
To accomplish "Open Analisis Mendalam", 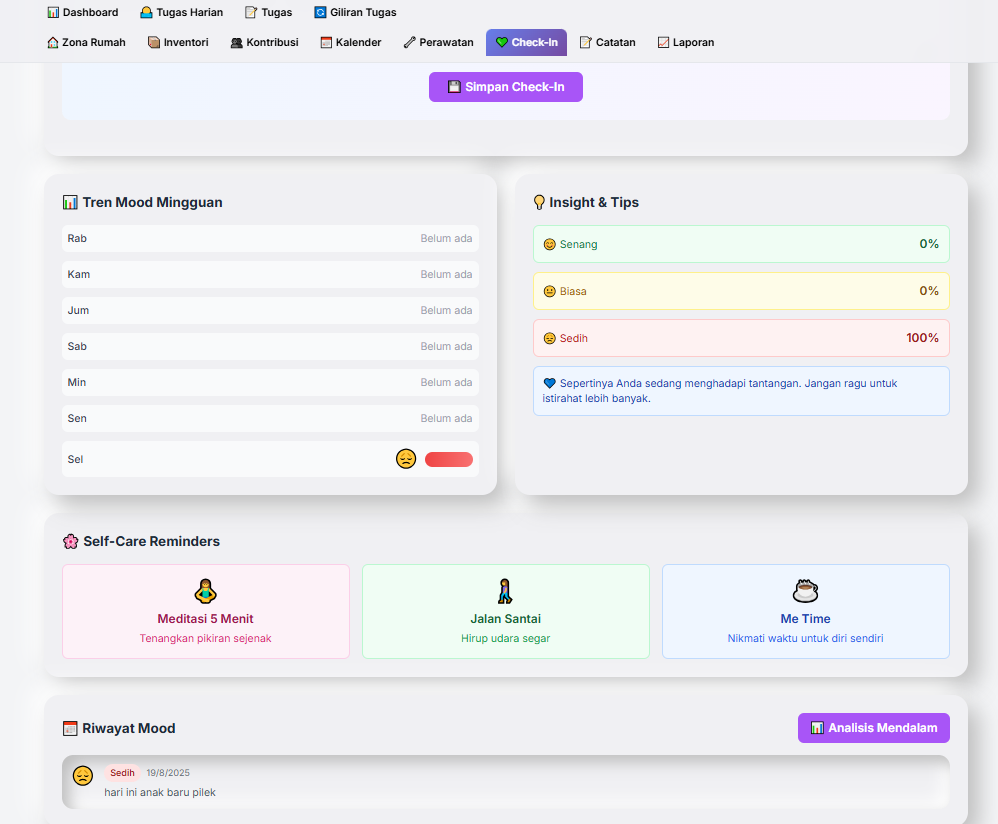I will pos(873,728).
